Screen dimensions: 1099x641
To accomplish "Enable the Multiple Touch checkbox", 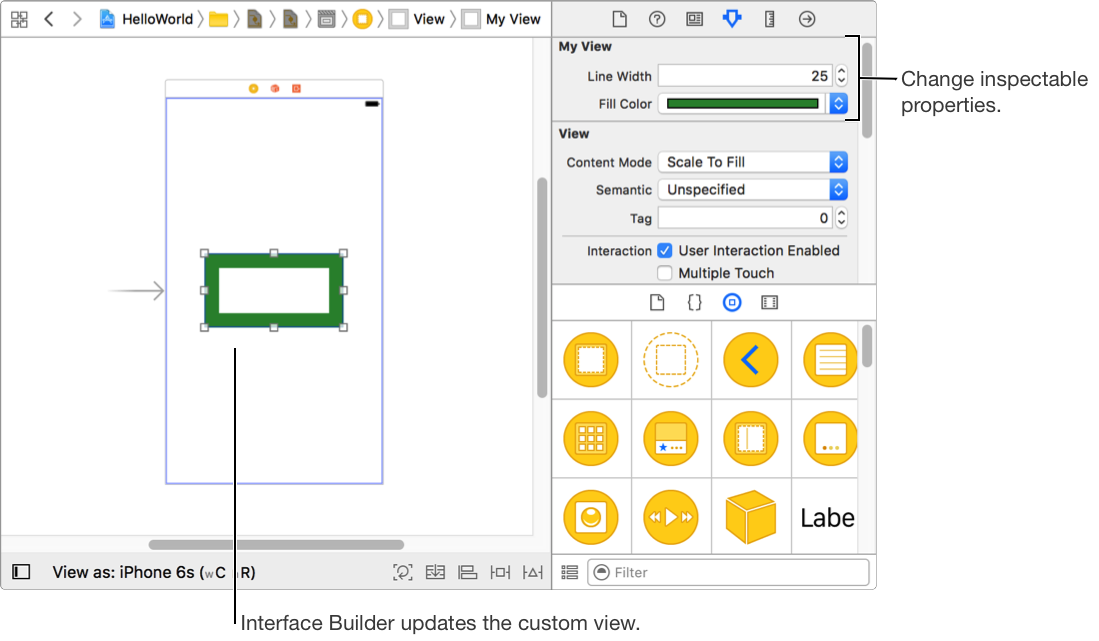I will 665,273.
